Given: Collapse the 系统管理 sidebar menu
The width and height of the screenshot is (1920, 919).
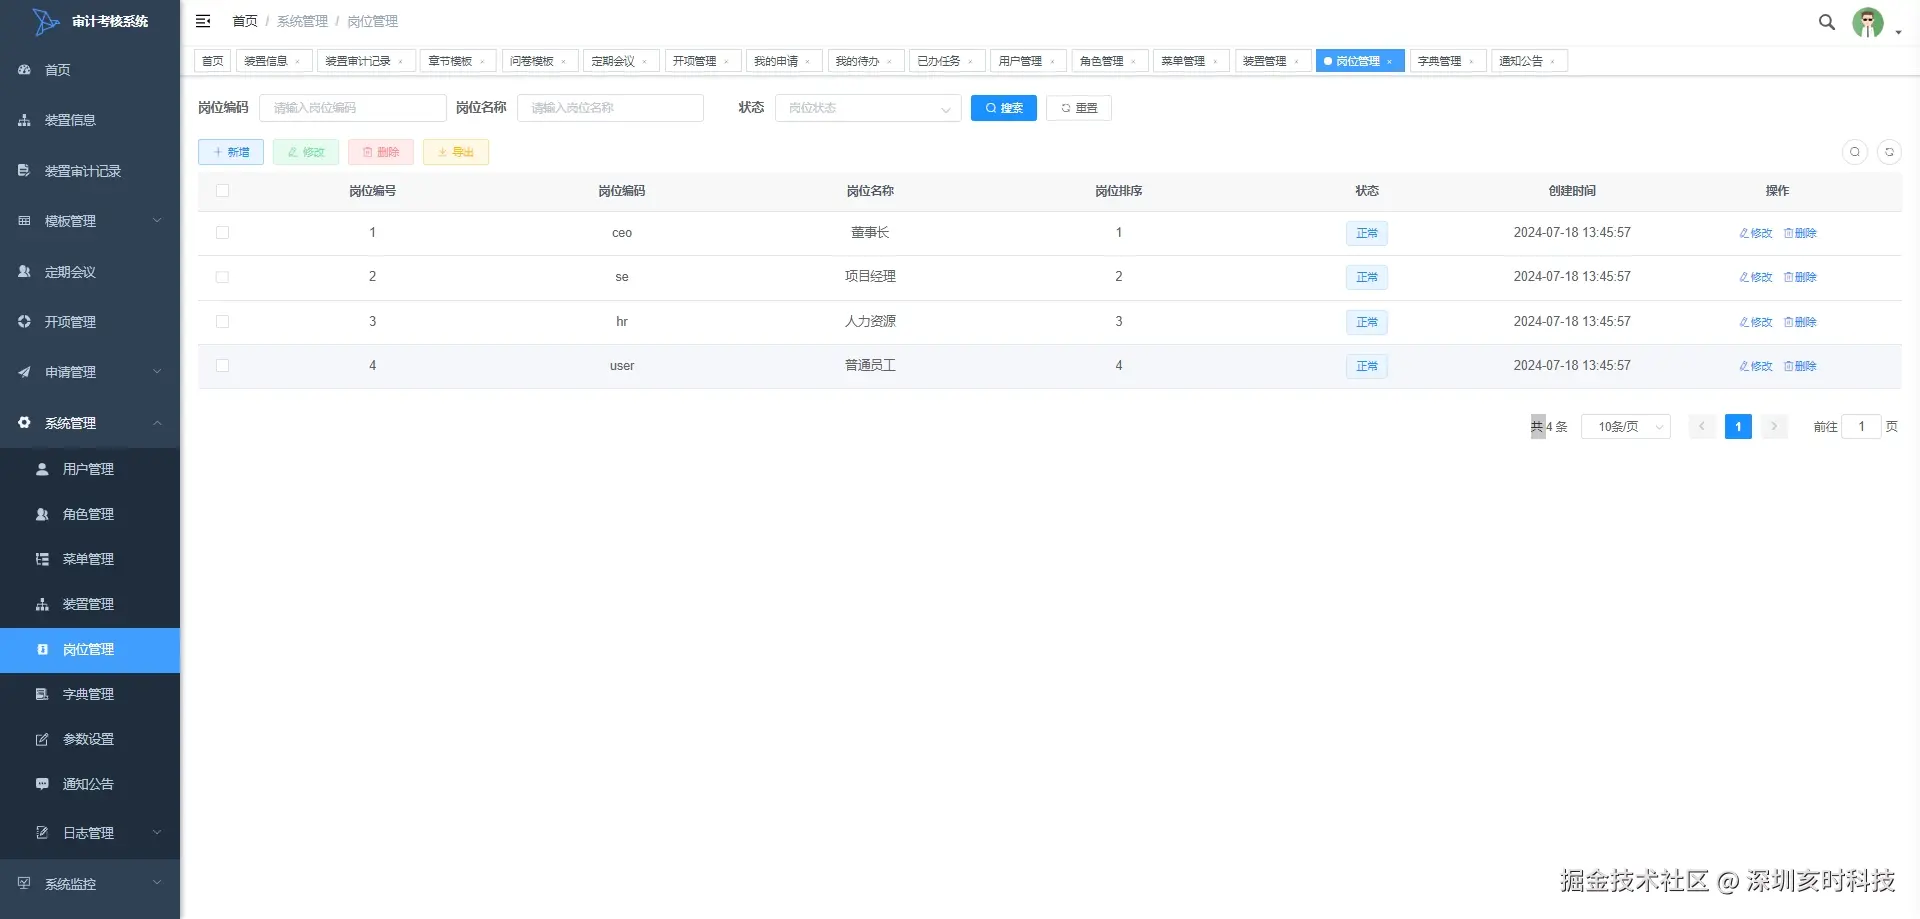Looking at the screenshot, I should pos(90,423).
